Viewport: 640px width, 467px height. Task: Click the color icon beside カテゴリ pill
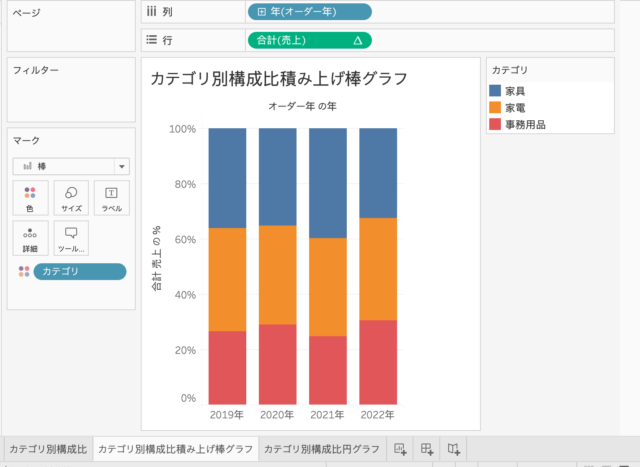pos(24,271)
